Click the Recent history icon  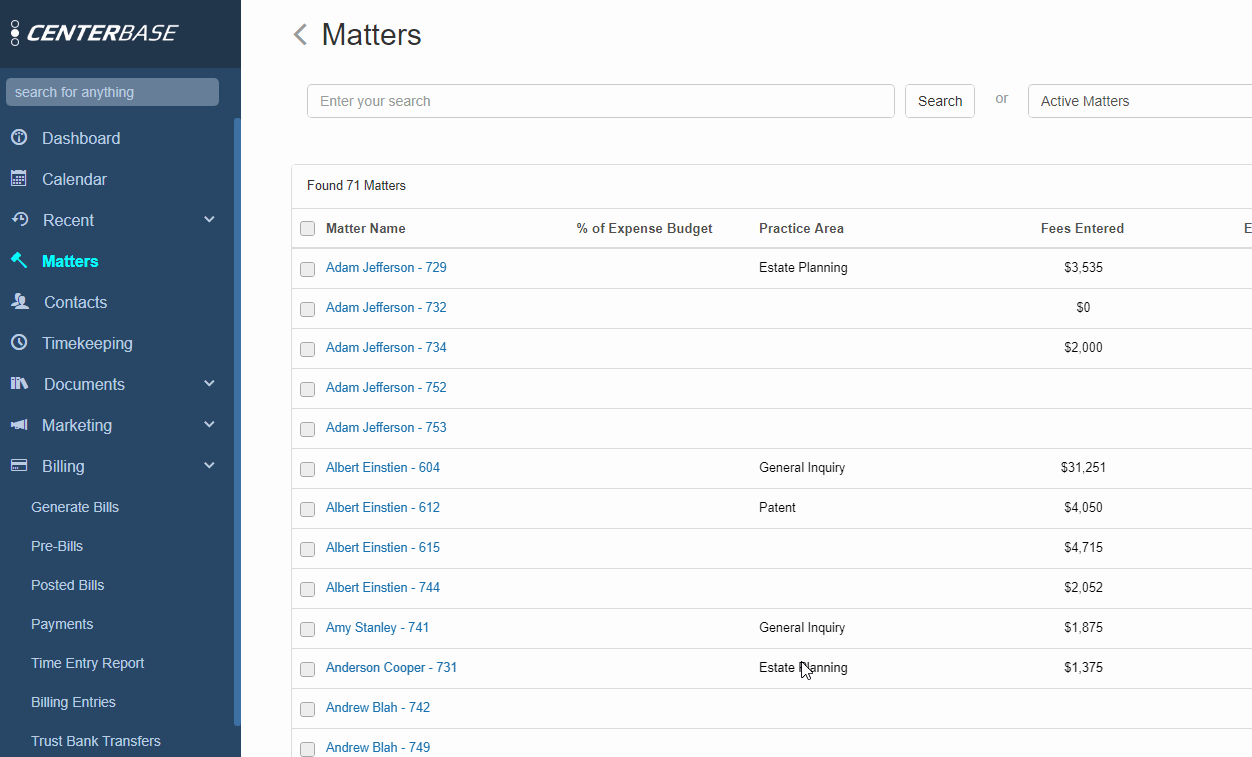pos(19,220)
